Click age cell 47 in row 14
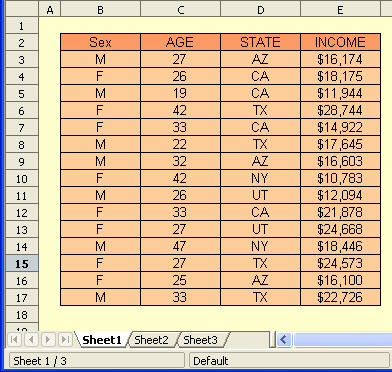392x372 pixels. [x=180, y=246]
